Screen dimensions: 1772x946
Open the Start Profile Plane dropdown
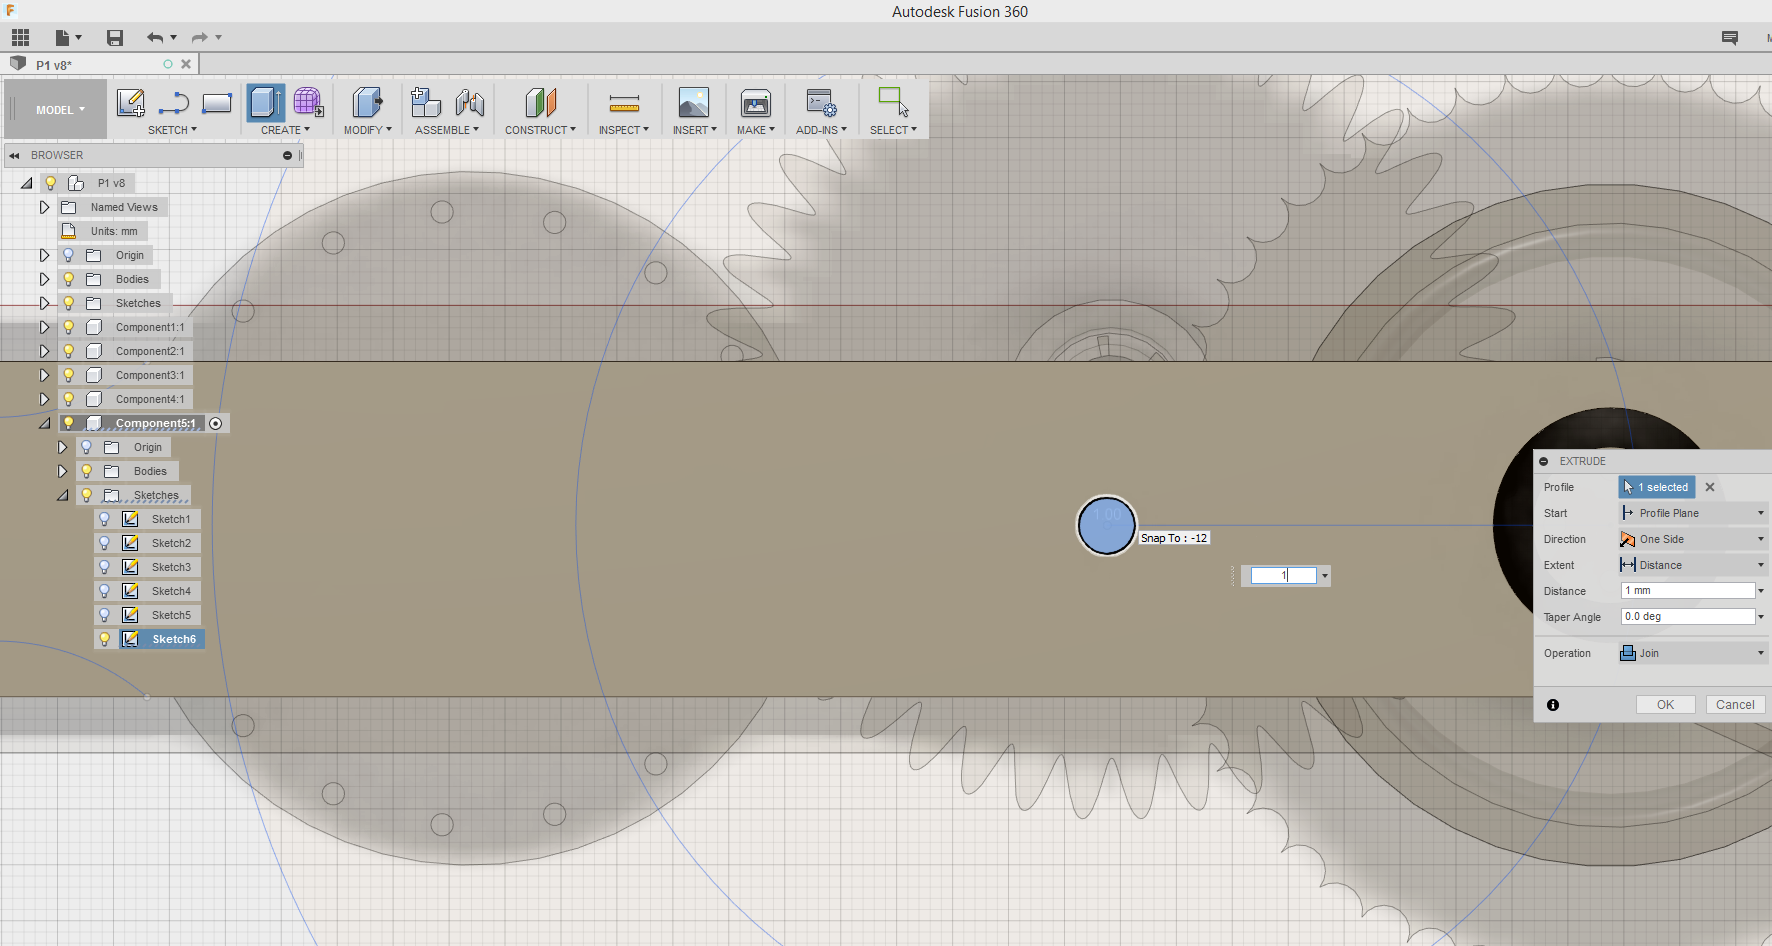coord(1693,513)
